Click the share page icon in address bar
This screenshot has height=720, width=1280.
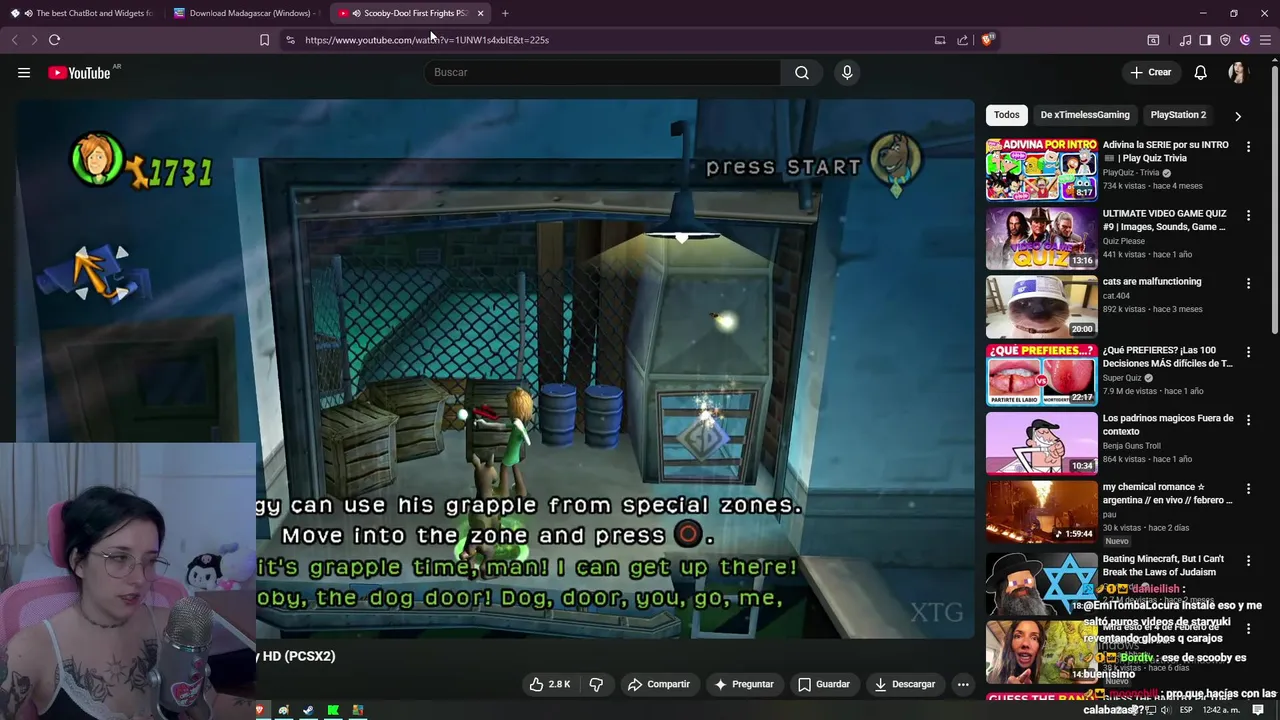[962, 40]
